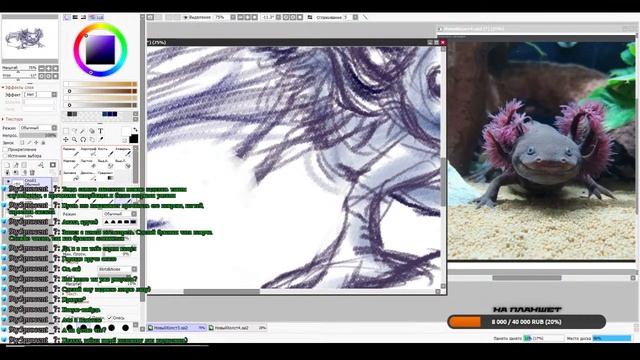
Task: Choose the Pencil brush preset
Action: tap(71, 152)
